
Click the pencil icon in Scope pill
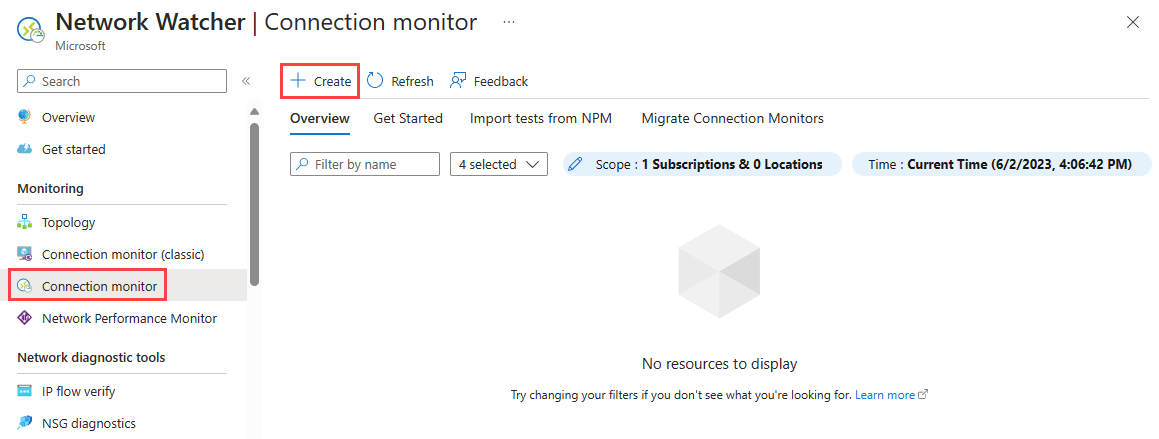(x=574, y=164)
